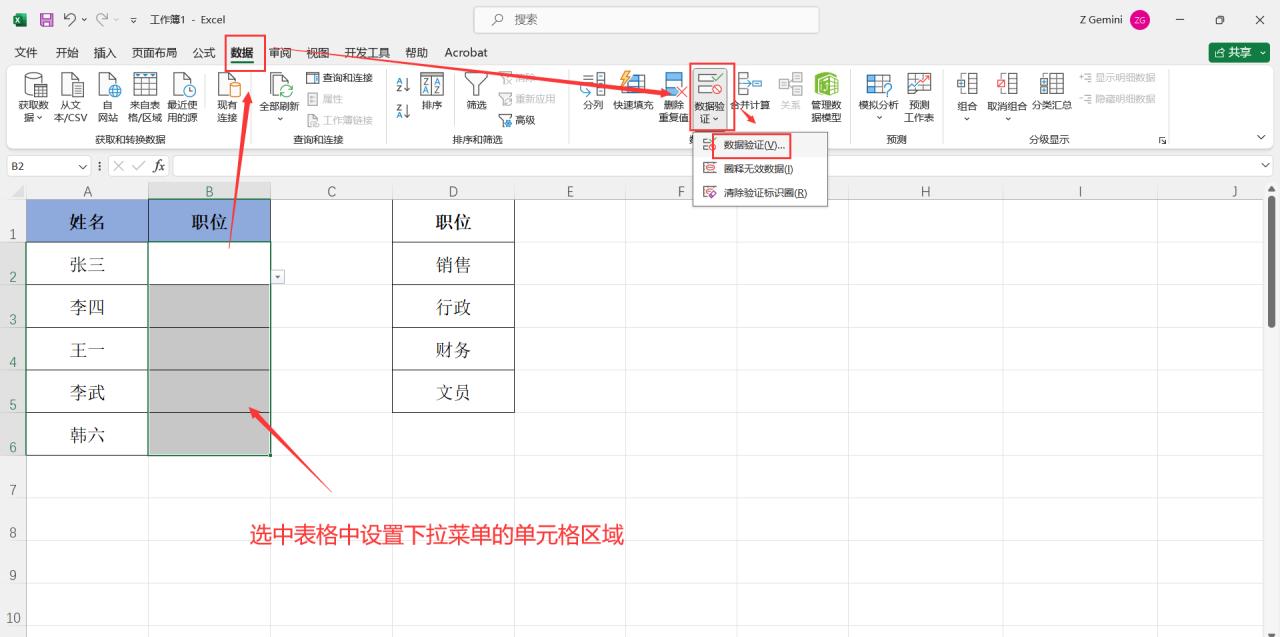Click the 从文本/CSV import icon
Image resolution: width=1280 pixels, height=637 pixels.
point(70,98)
